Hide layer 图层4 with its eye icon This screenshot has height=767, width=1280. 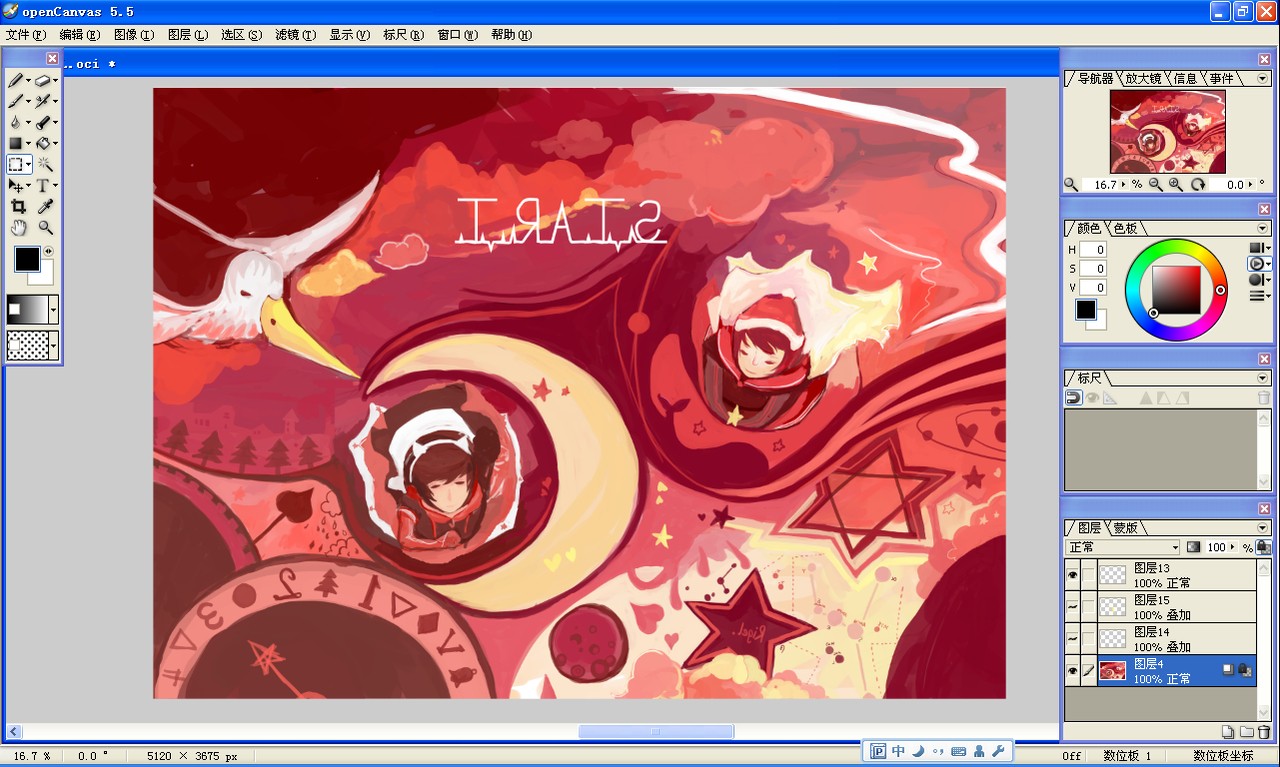(1072, 671)
